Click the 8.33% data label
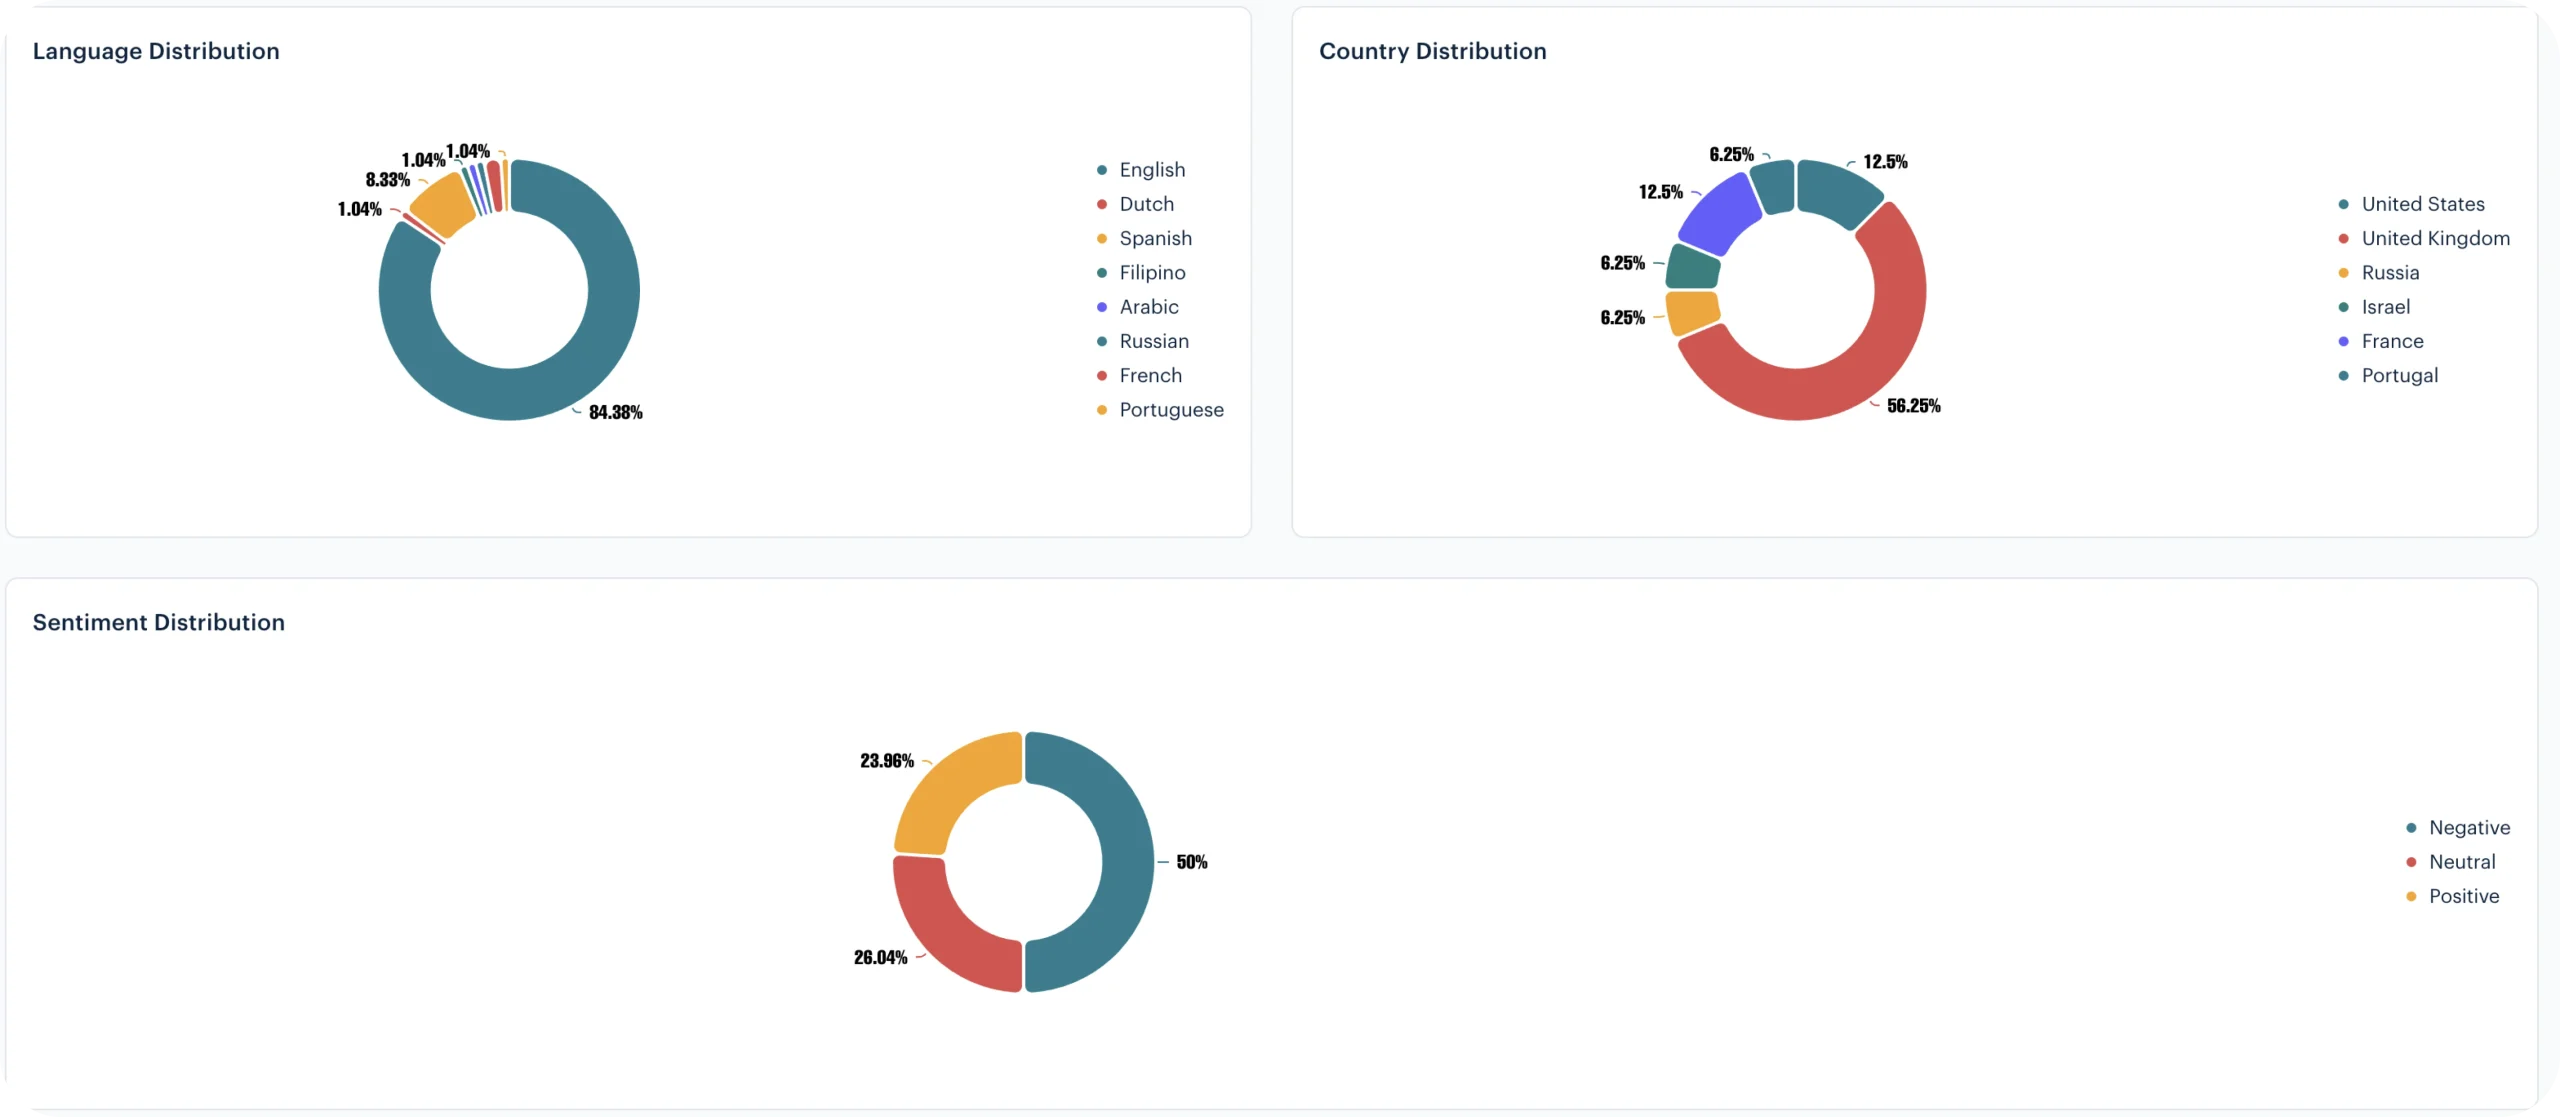The image size is (2560, 1117). pyautogui.click(x=387, y=180)
